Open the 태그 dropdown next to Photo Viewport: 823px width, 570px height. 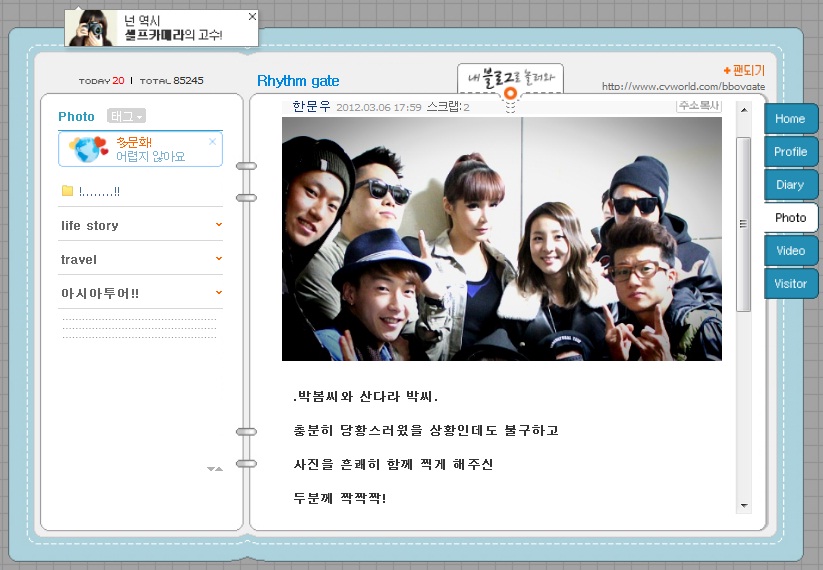pos(127,116)
